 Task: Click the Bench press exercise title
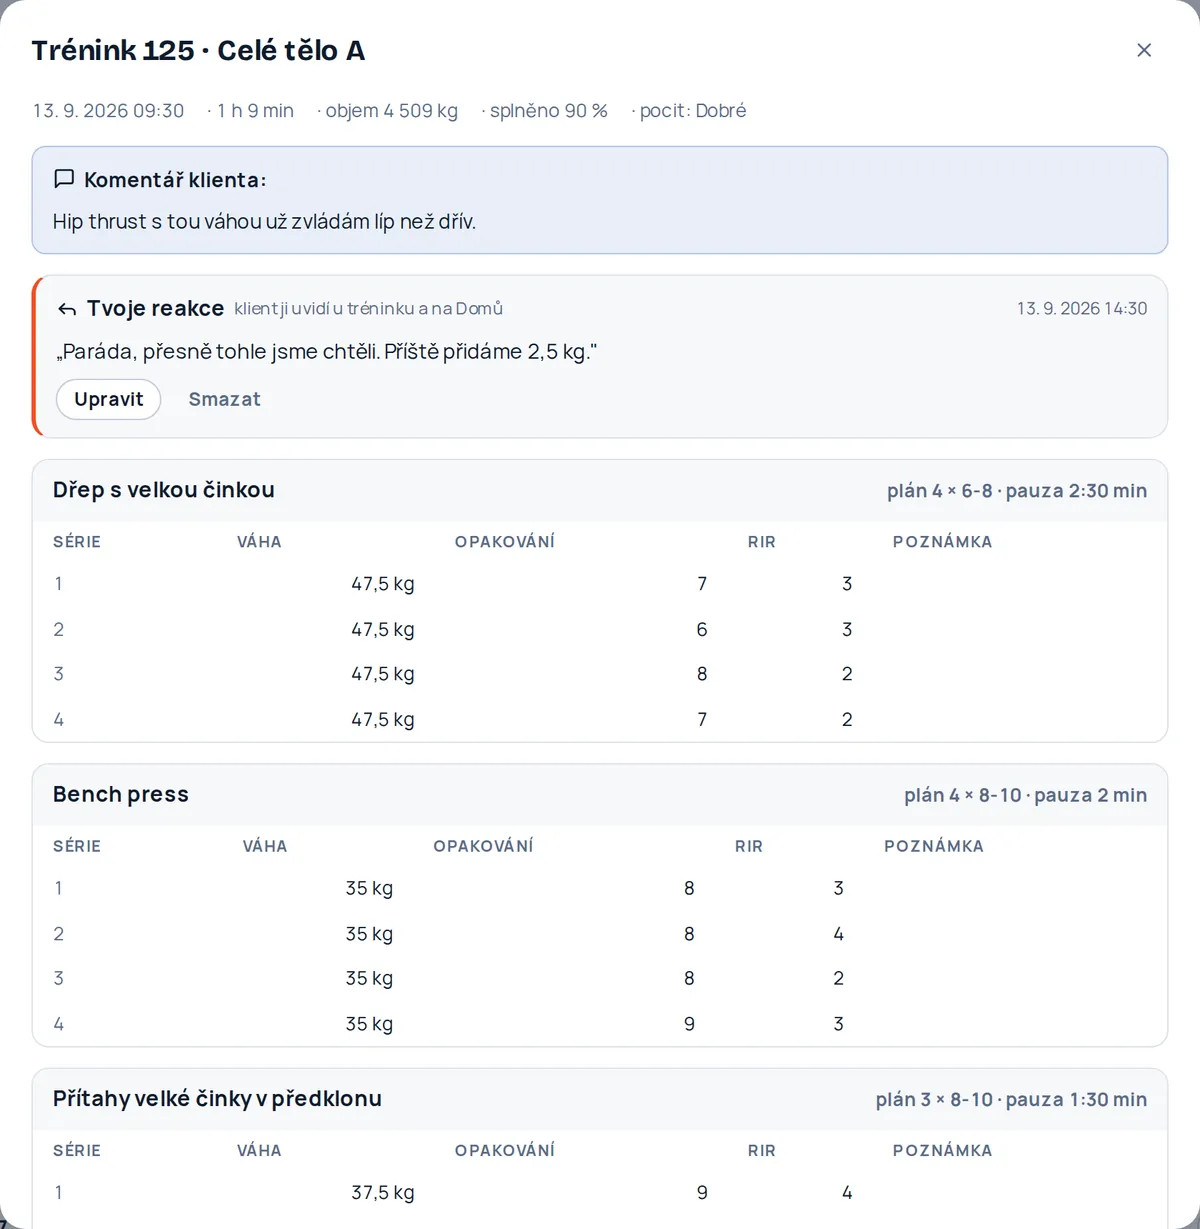(121, 794)
